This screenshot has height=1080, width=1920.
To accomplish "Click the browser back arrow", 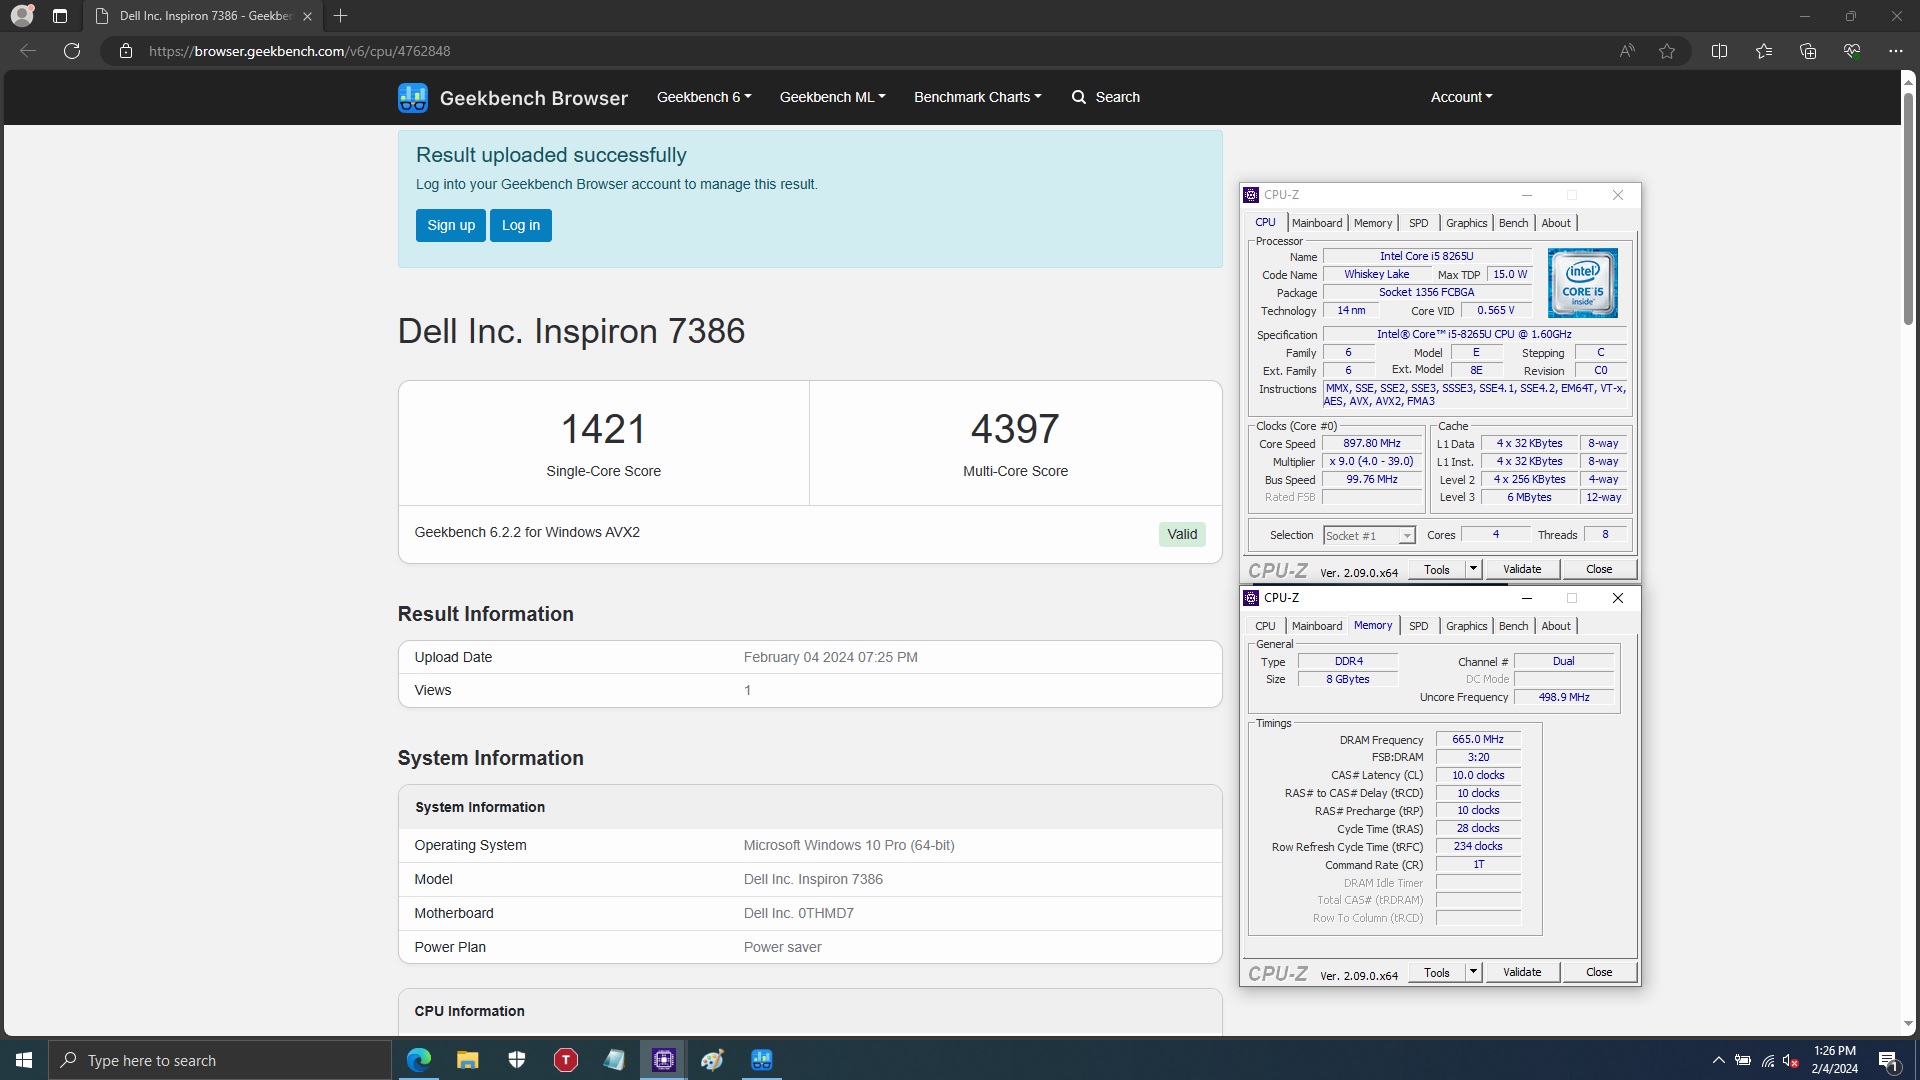I will (x=28, y=51).
